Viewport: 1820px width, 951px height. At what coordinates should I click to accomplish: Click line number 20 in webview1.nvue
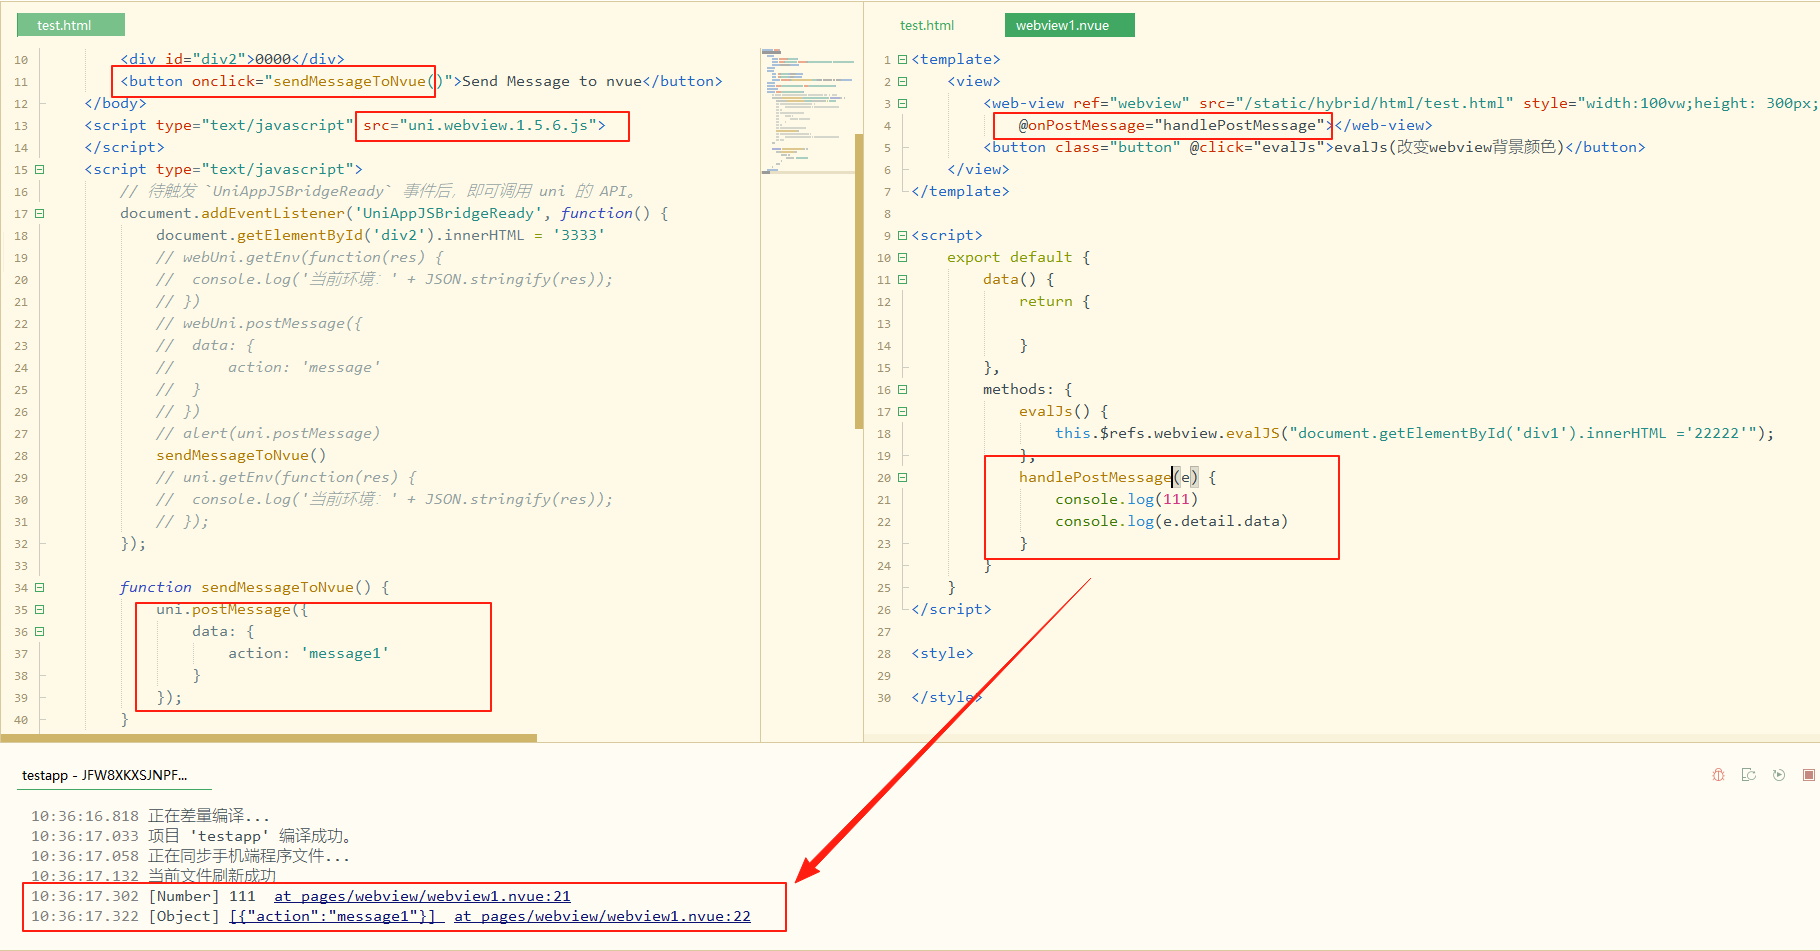click(x=884, y=478)
